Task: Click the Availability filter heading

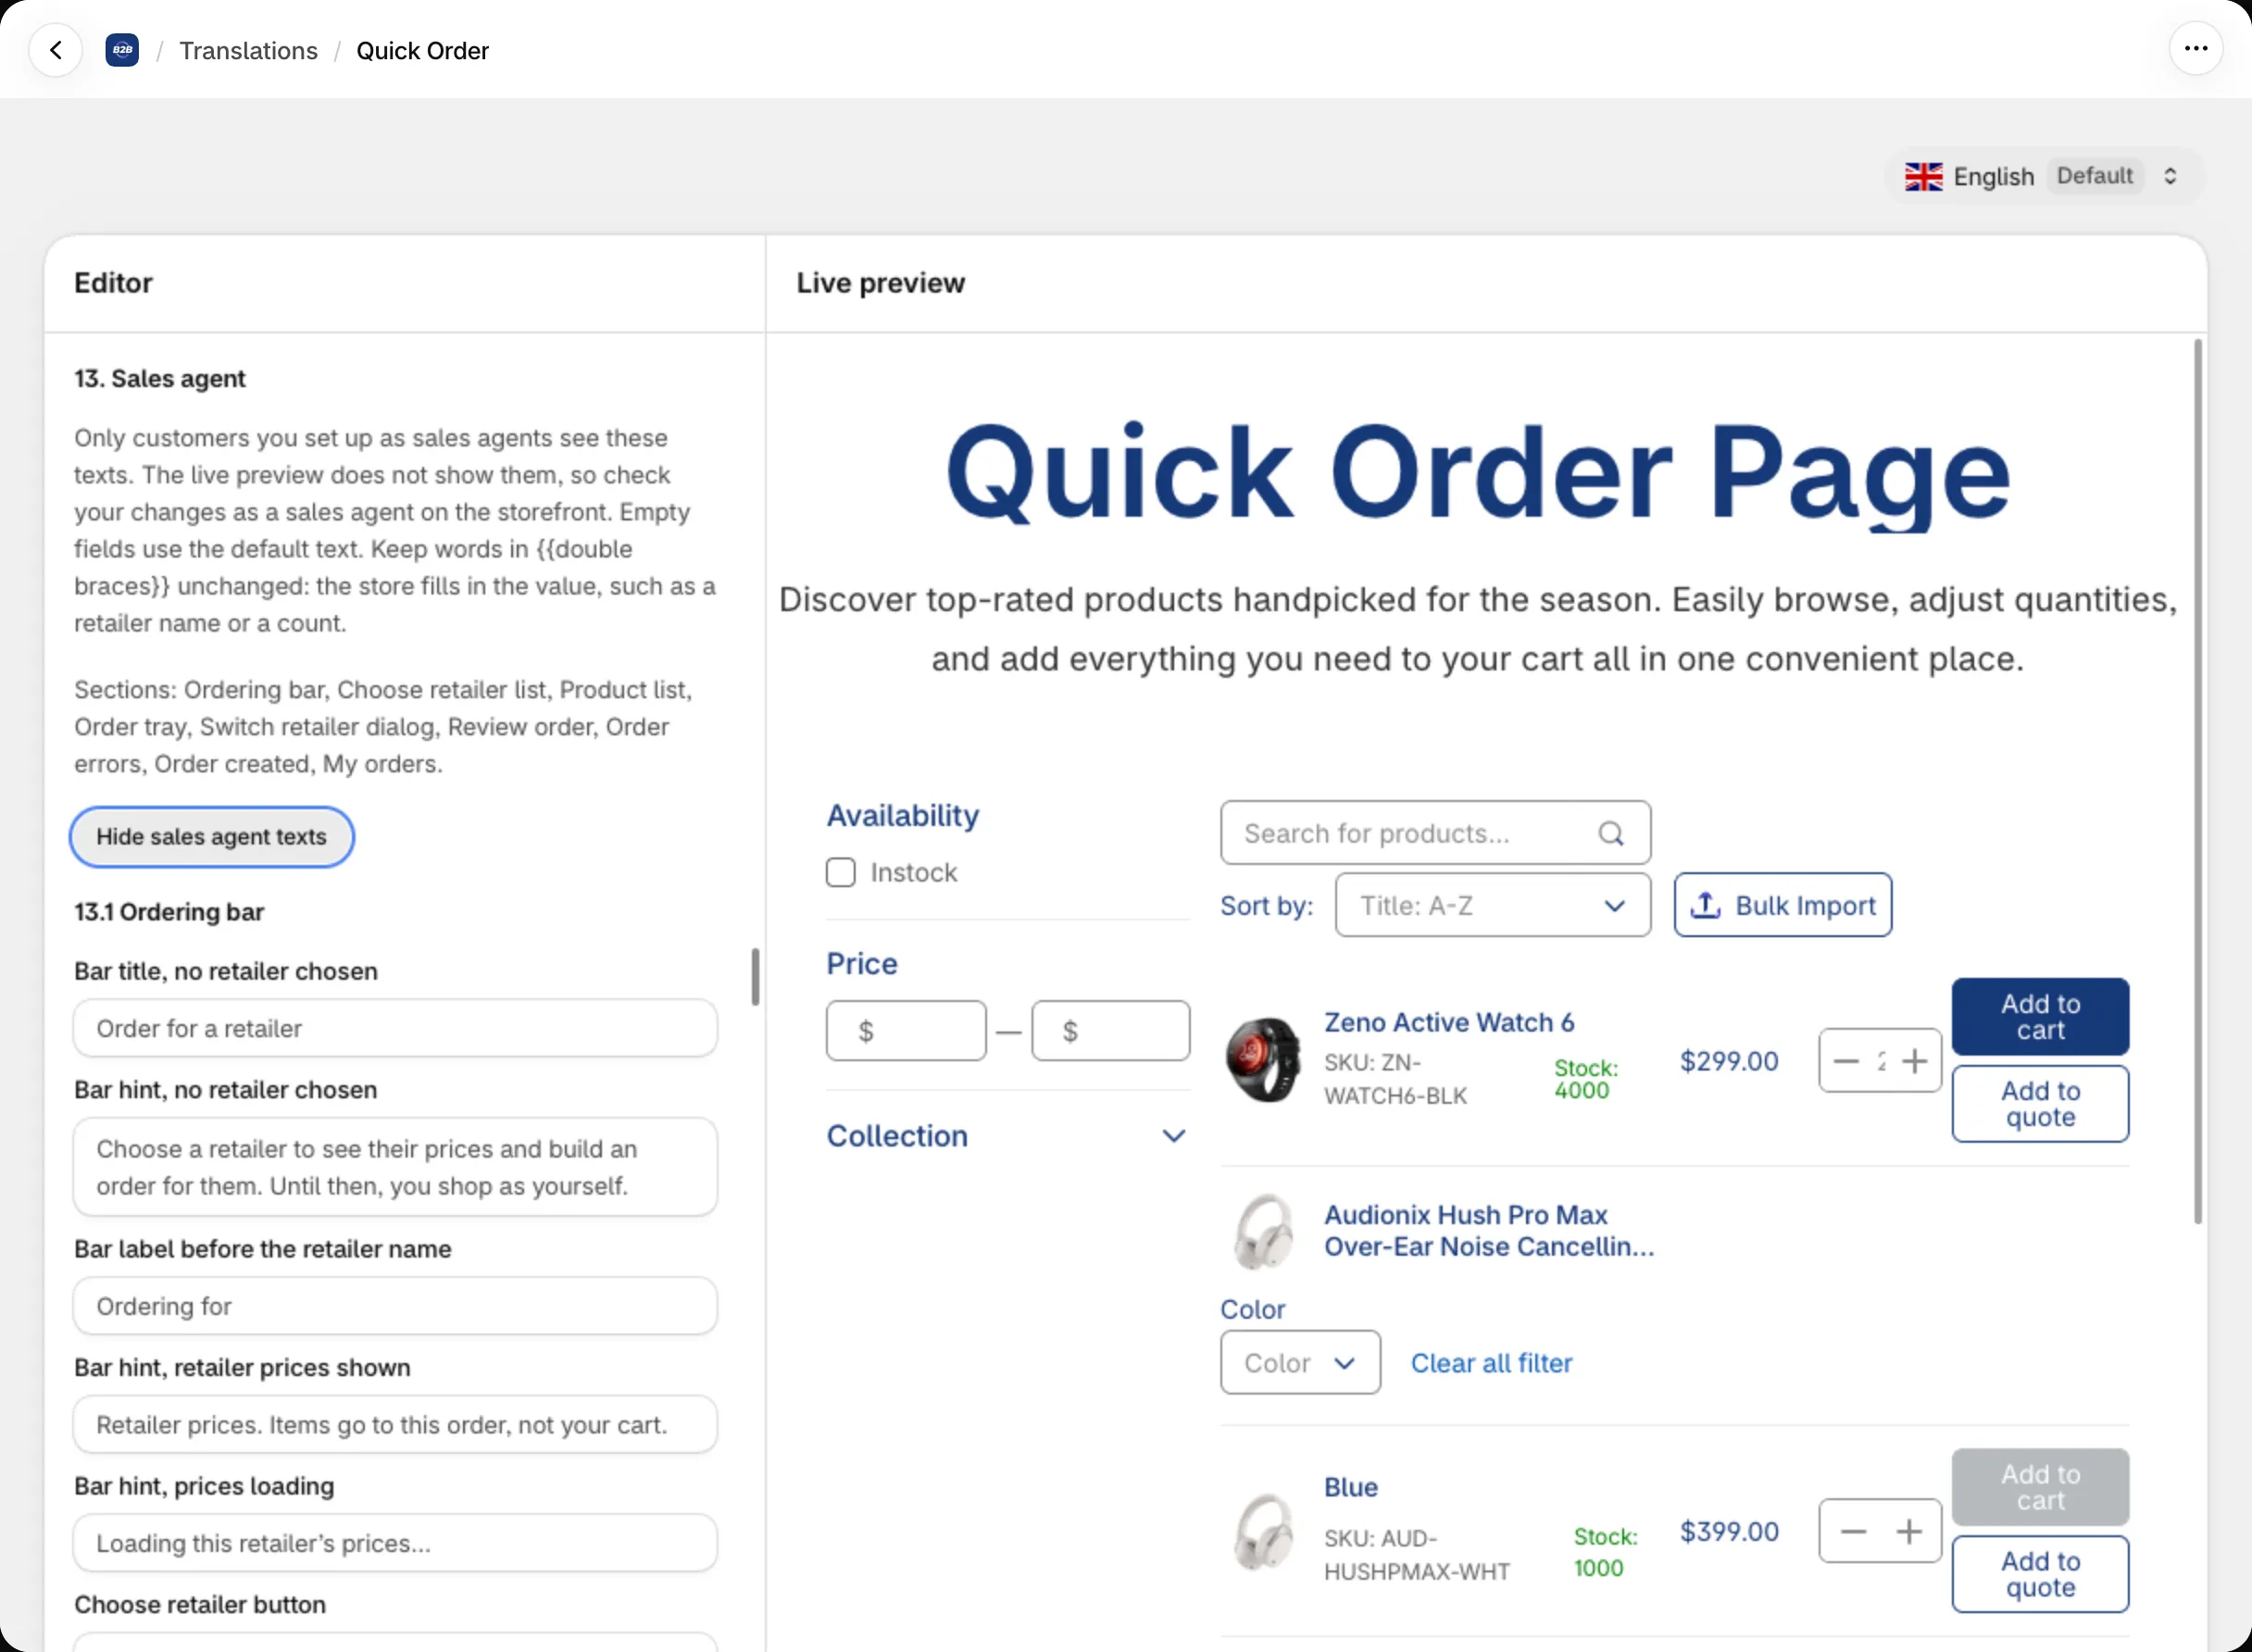Action: point(902,816)
